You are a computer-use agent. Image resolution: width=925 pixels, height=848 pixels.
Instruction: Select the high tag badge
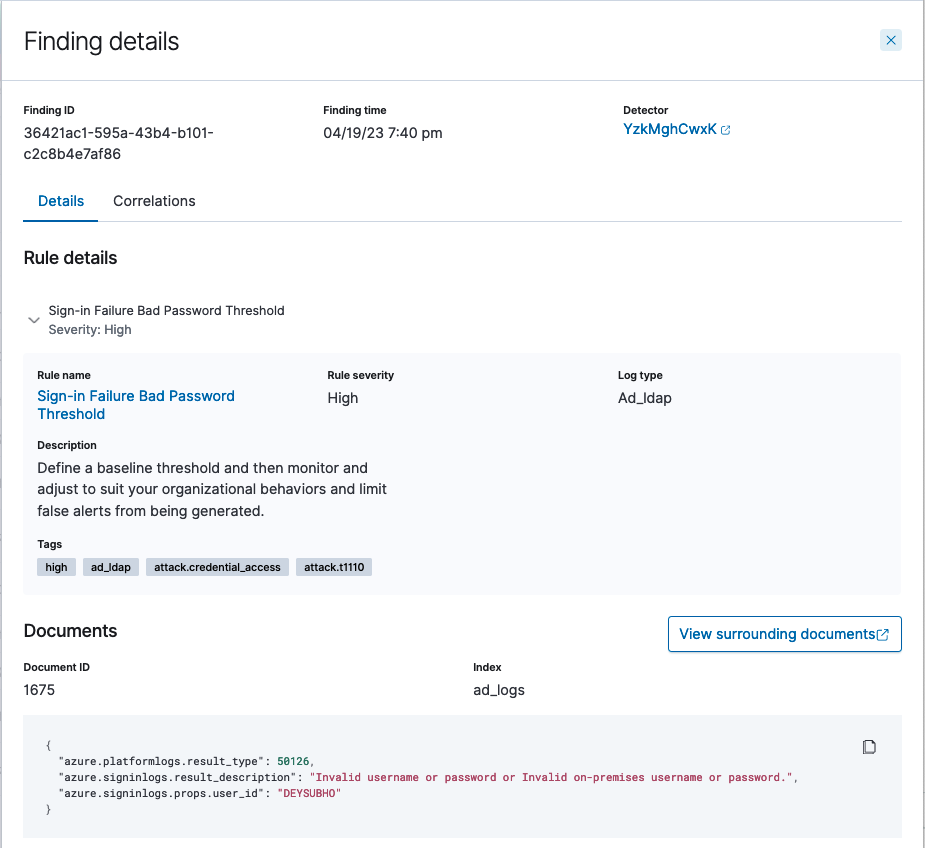(55, 567)
